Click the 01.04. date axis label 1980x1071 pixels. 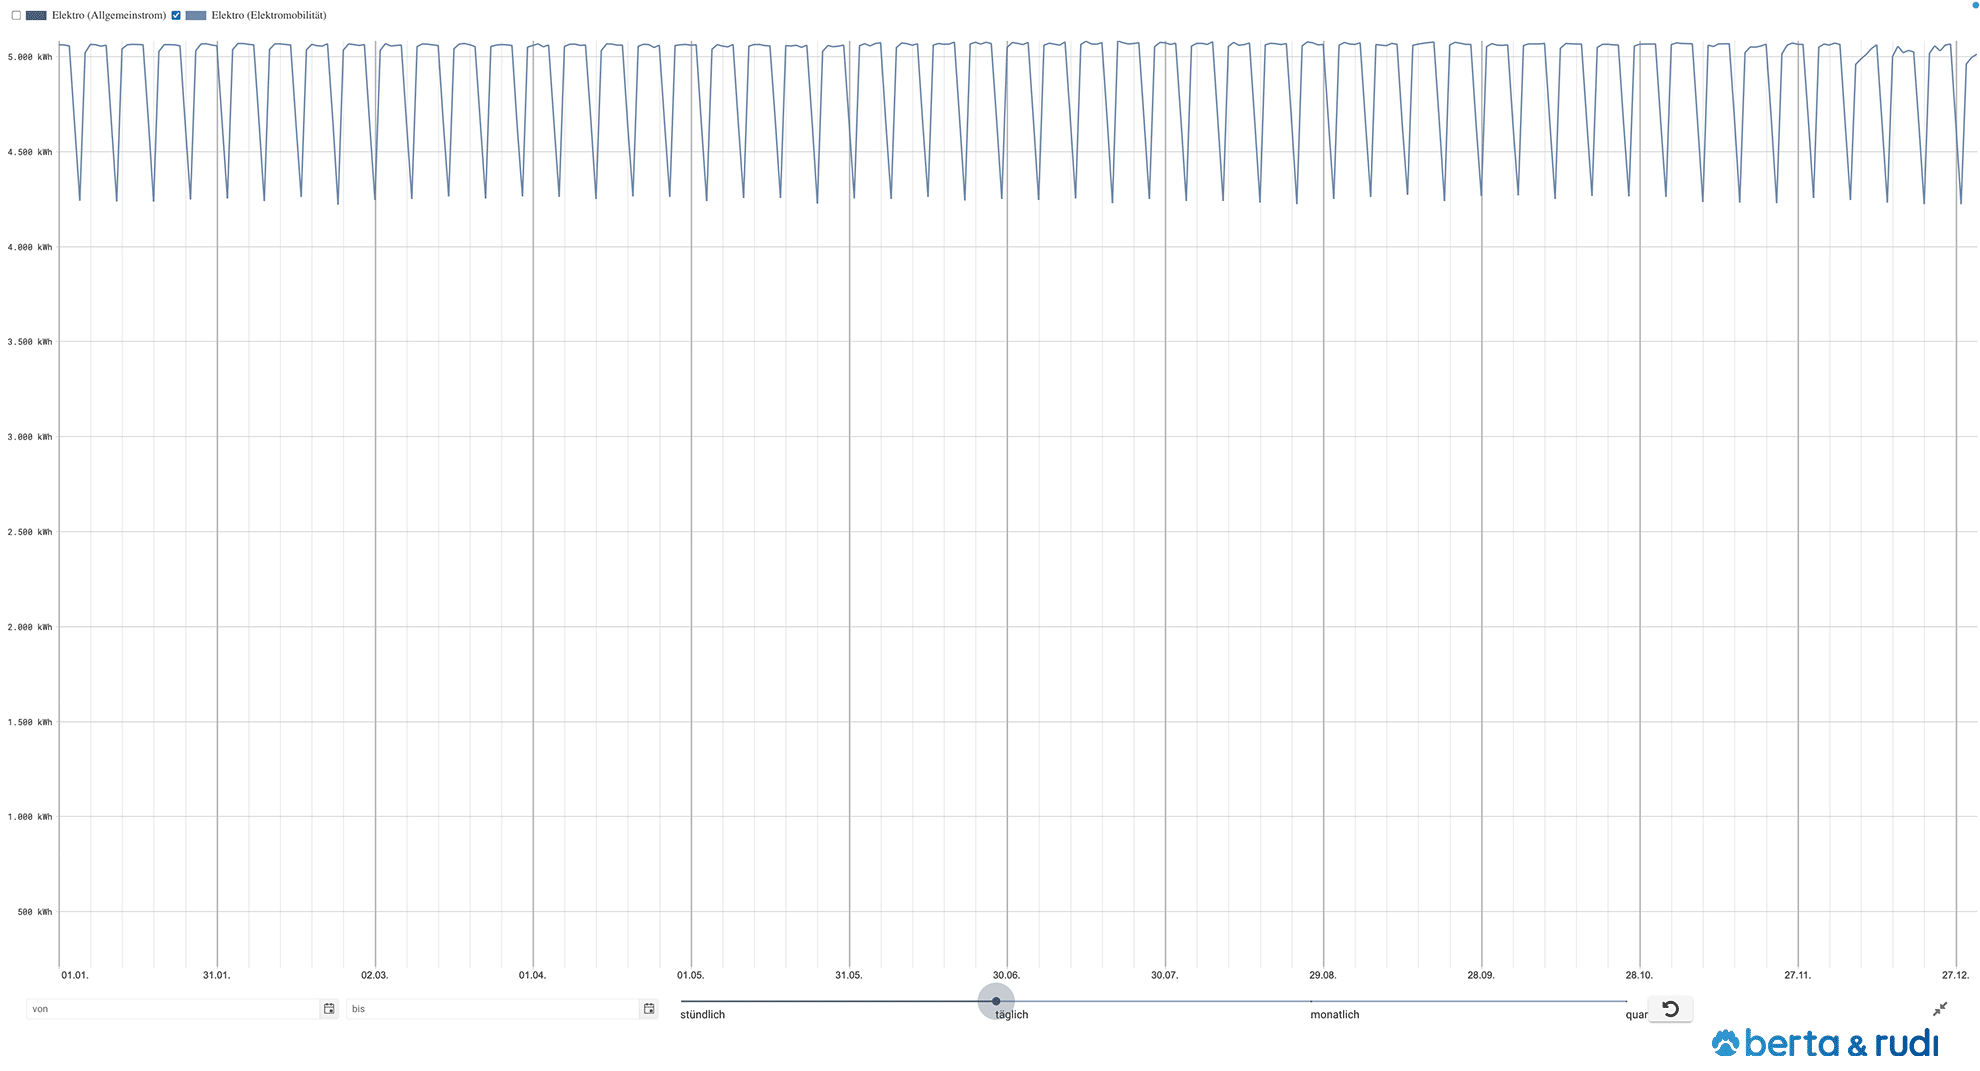[x=533, y=975]
